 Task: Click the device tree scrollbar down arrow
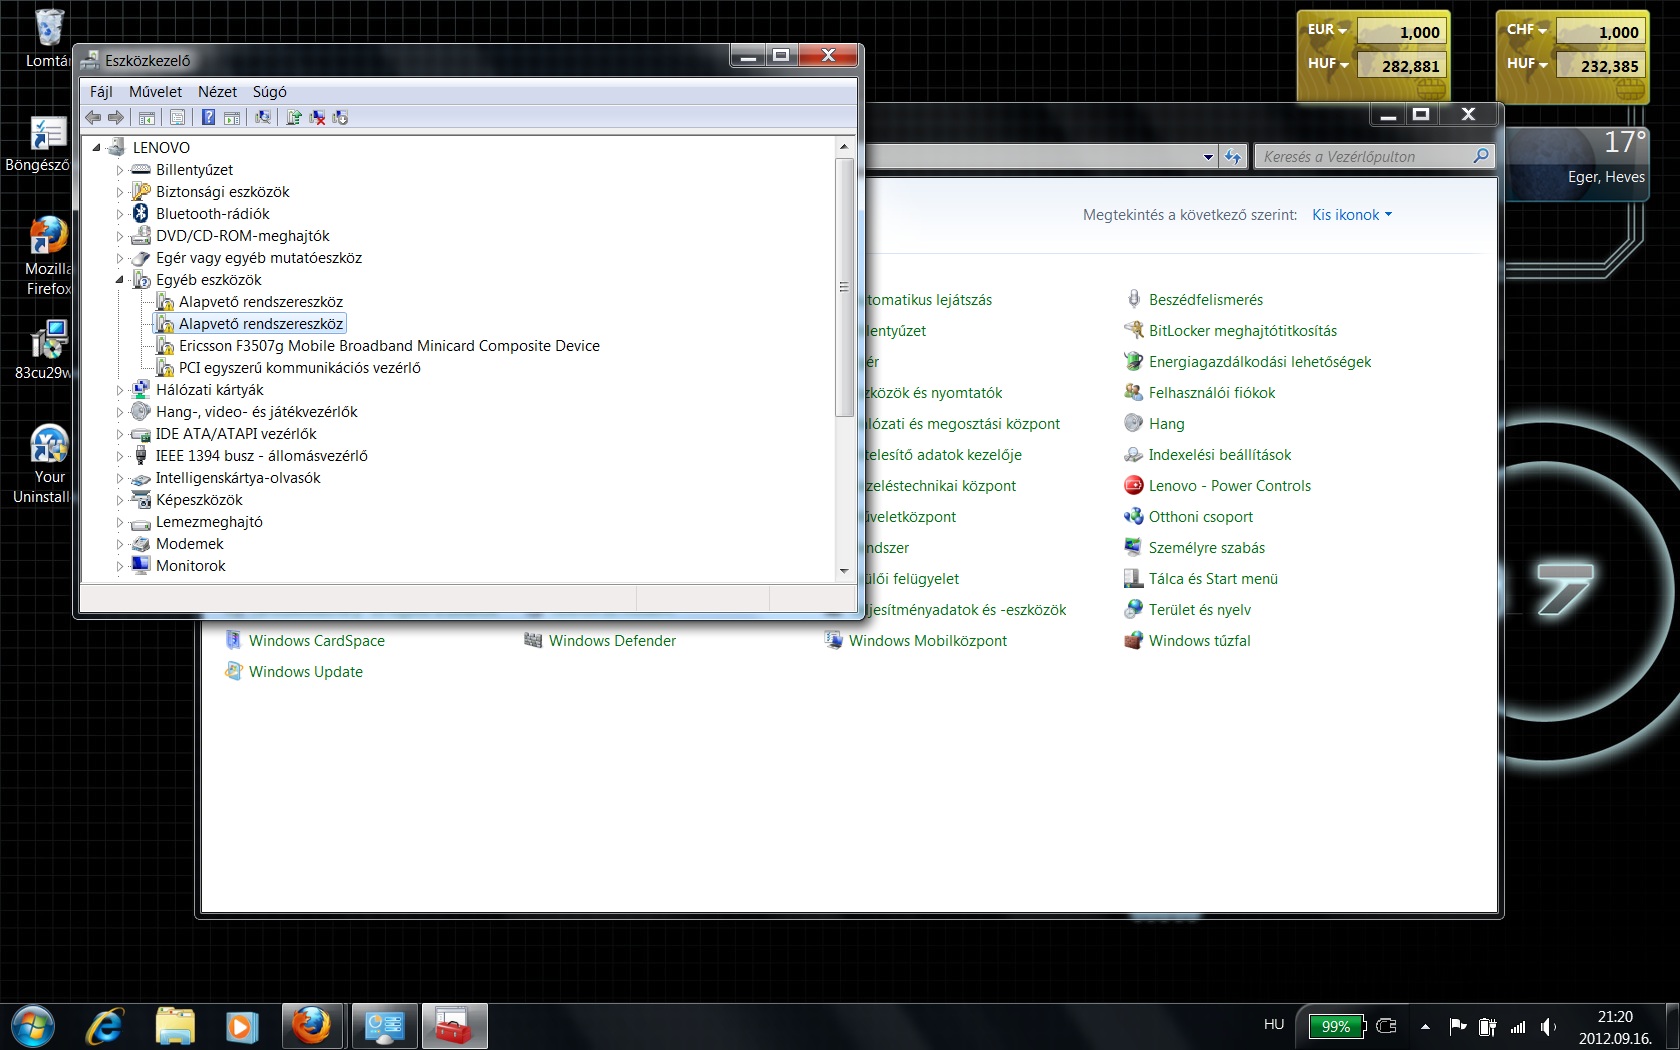point(844,571)
